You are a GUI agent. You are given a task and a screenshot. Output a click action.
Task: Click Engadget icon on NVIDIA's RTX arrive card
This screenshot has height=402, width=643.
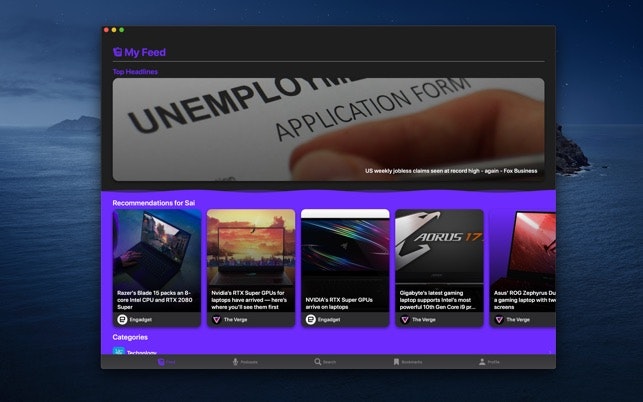(310, 320)
